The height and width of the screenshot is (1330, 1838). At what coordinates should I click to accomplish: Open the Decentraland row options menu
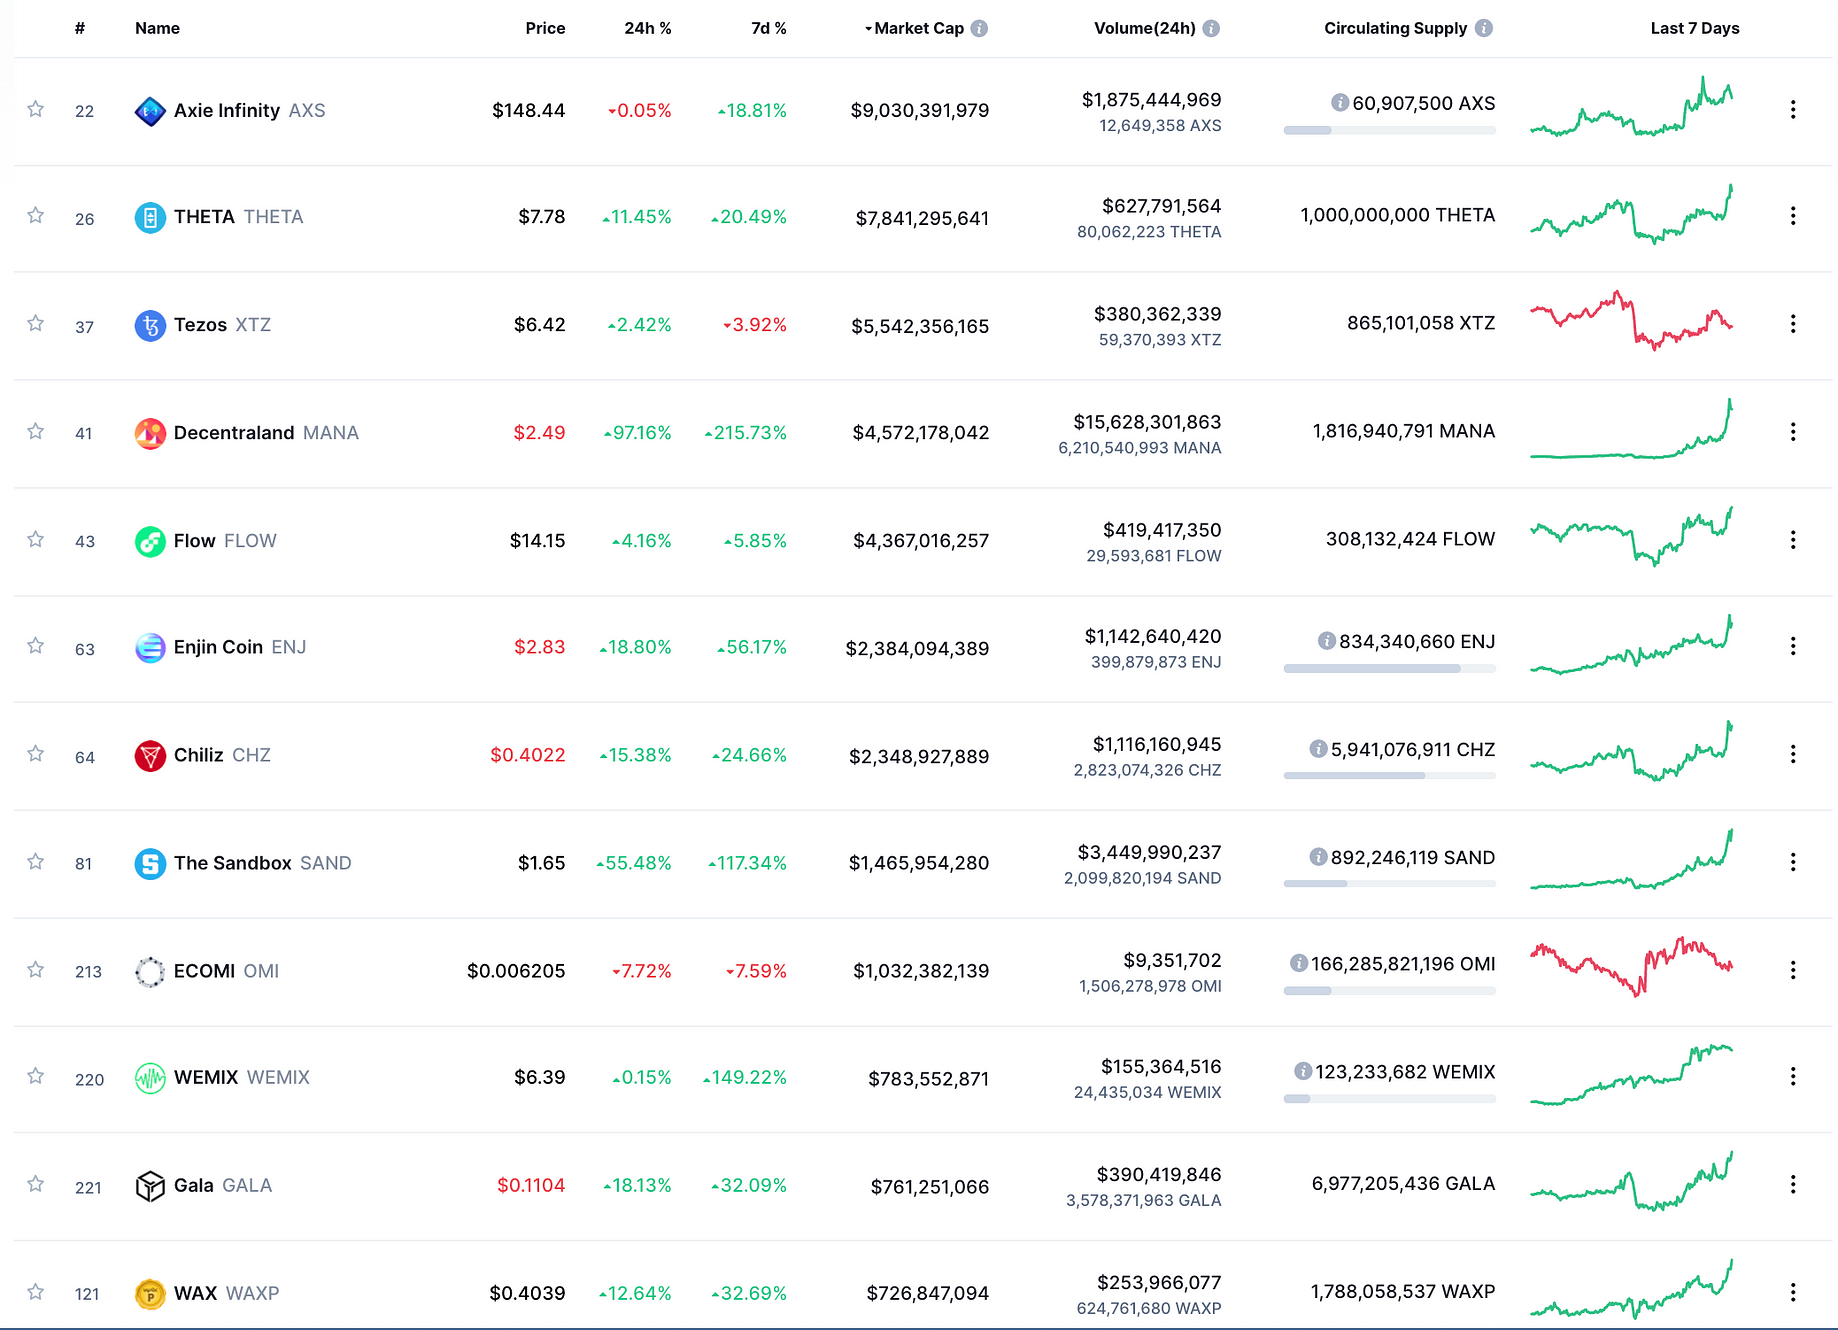[1793, 432]
